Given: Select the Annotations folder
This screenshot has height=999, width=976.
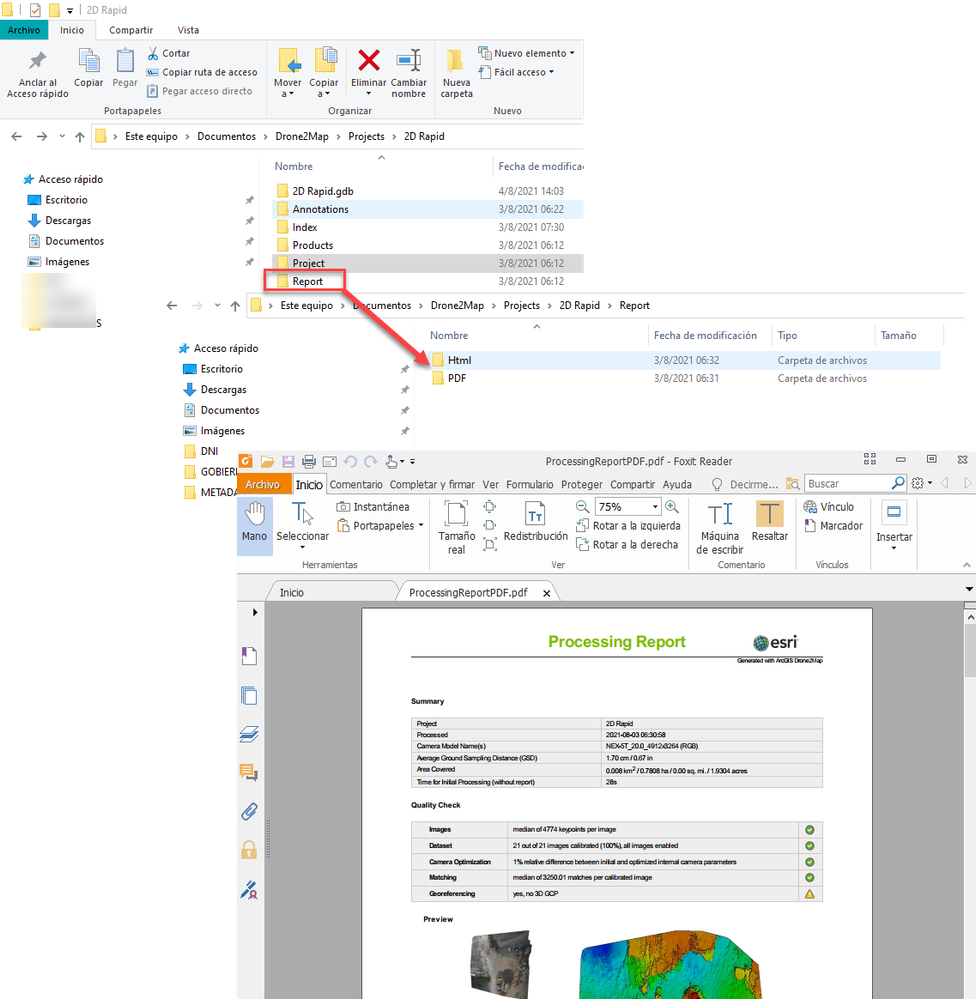Looking at the screenshot, I should 427,209.
